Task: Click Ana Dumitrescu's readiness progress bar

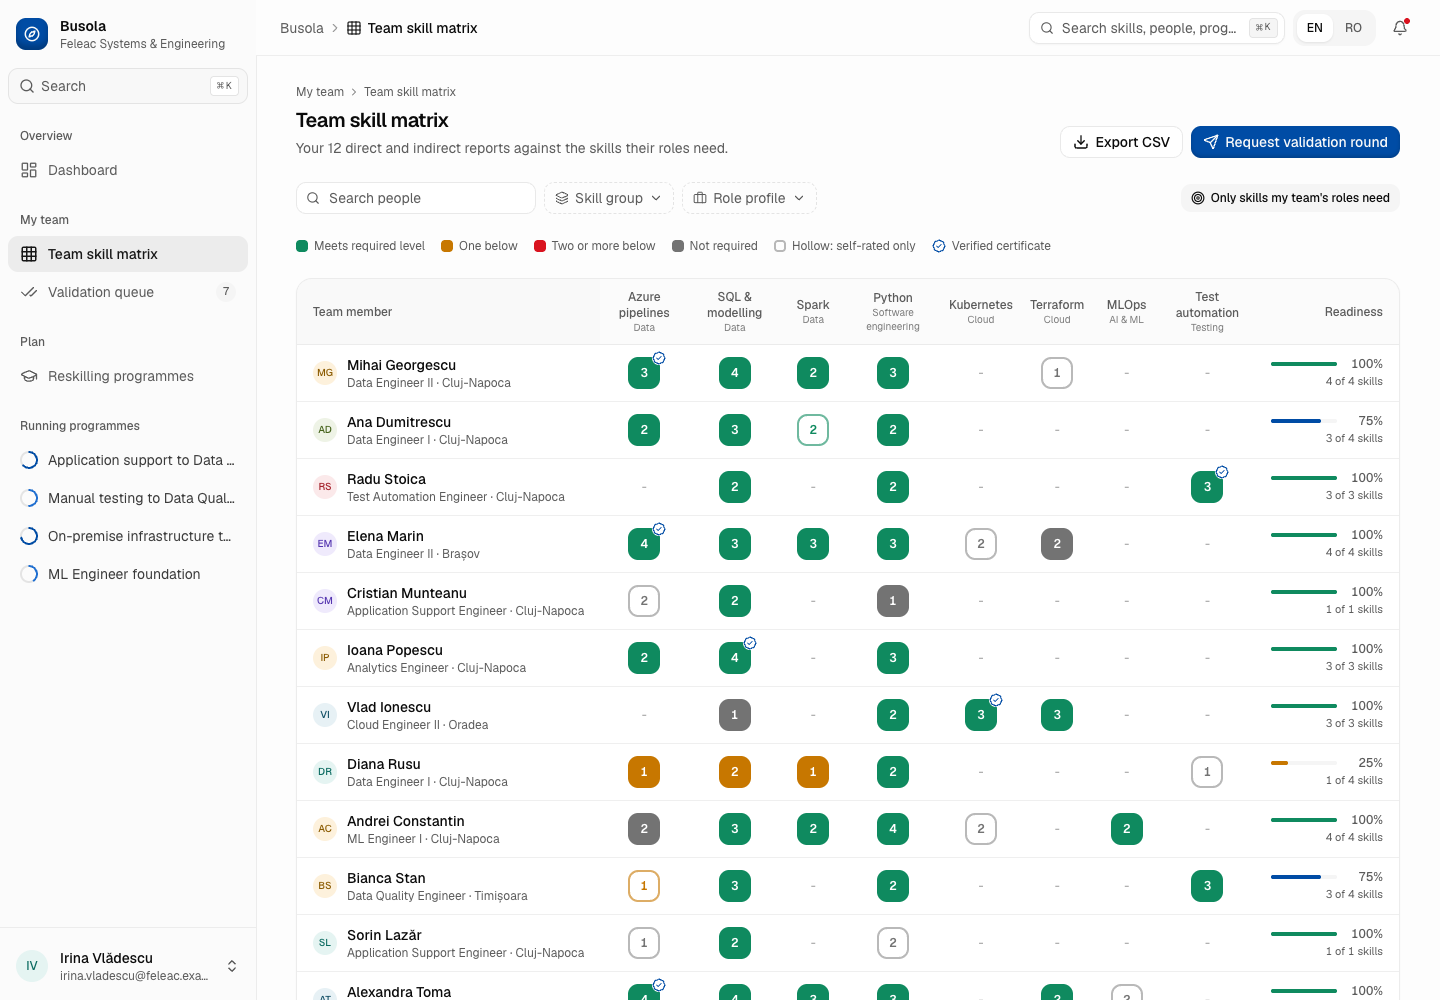Action: pos(1304,421)
